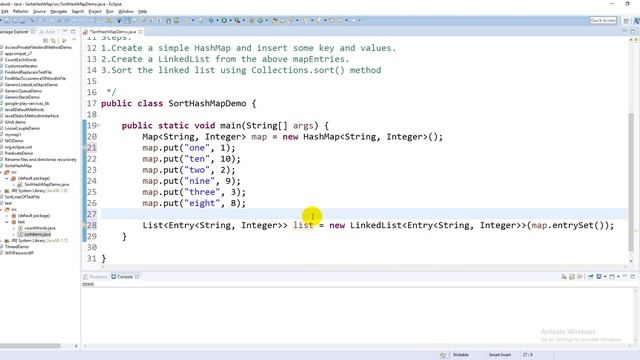Switch to the Console tab

[x=124, y=277]
